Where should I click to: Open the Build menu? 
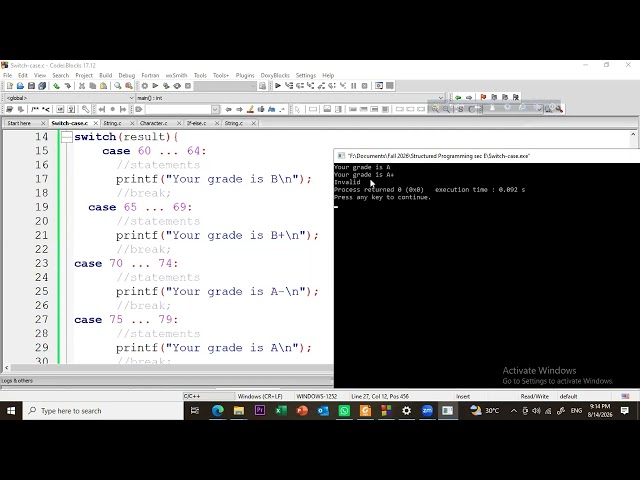(106, 76)
